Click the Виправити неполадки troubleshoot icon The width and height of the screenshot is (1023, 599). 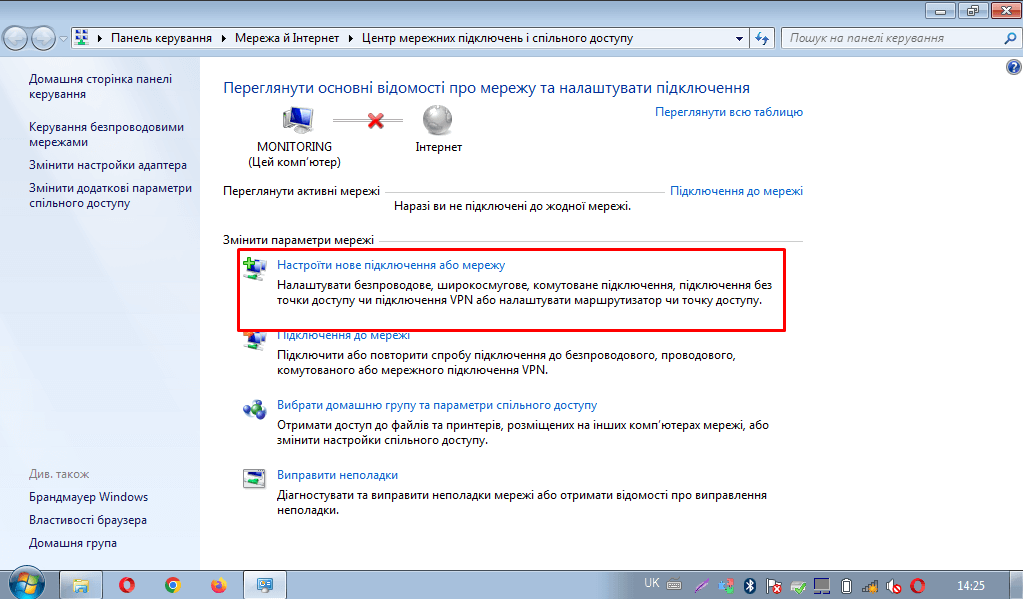coord(254,478)
